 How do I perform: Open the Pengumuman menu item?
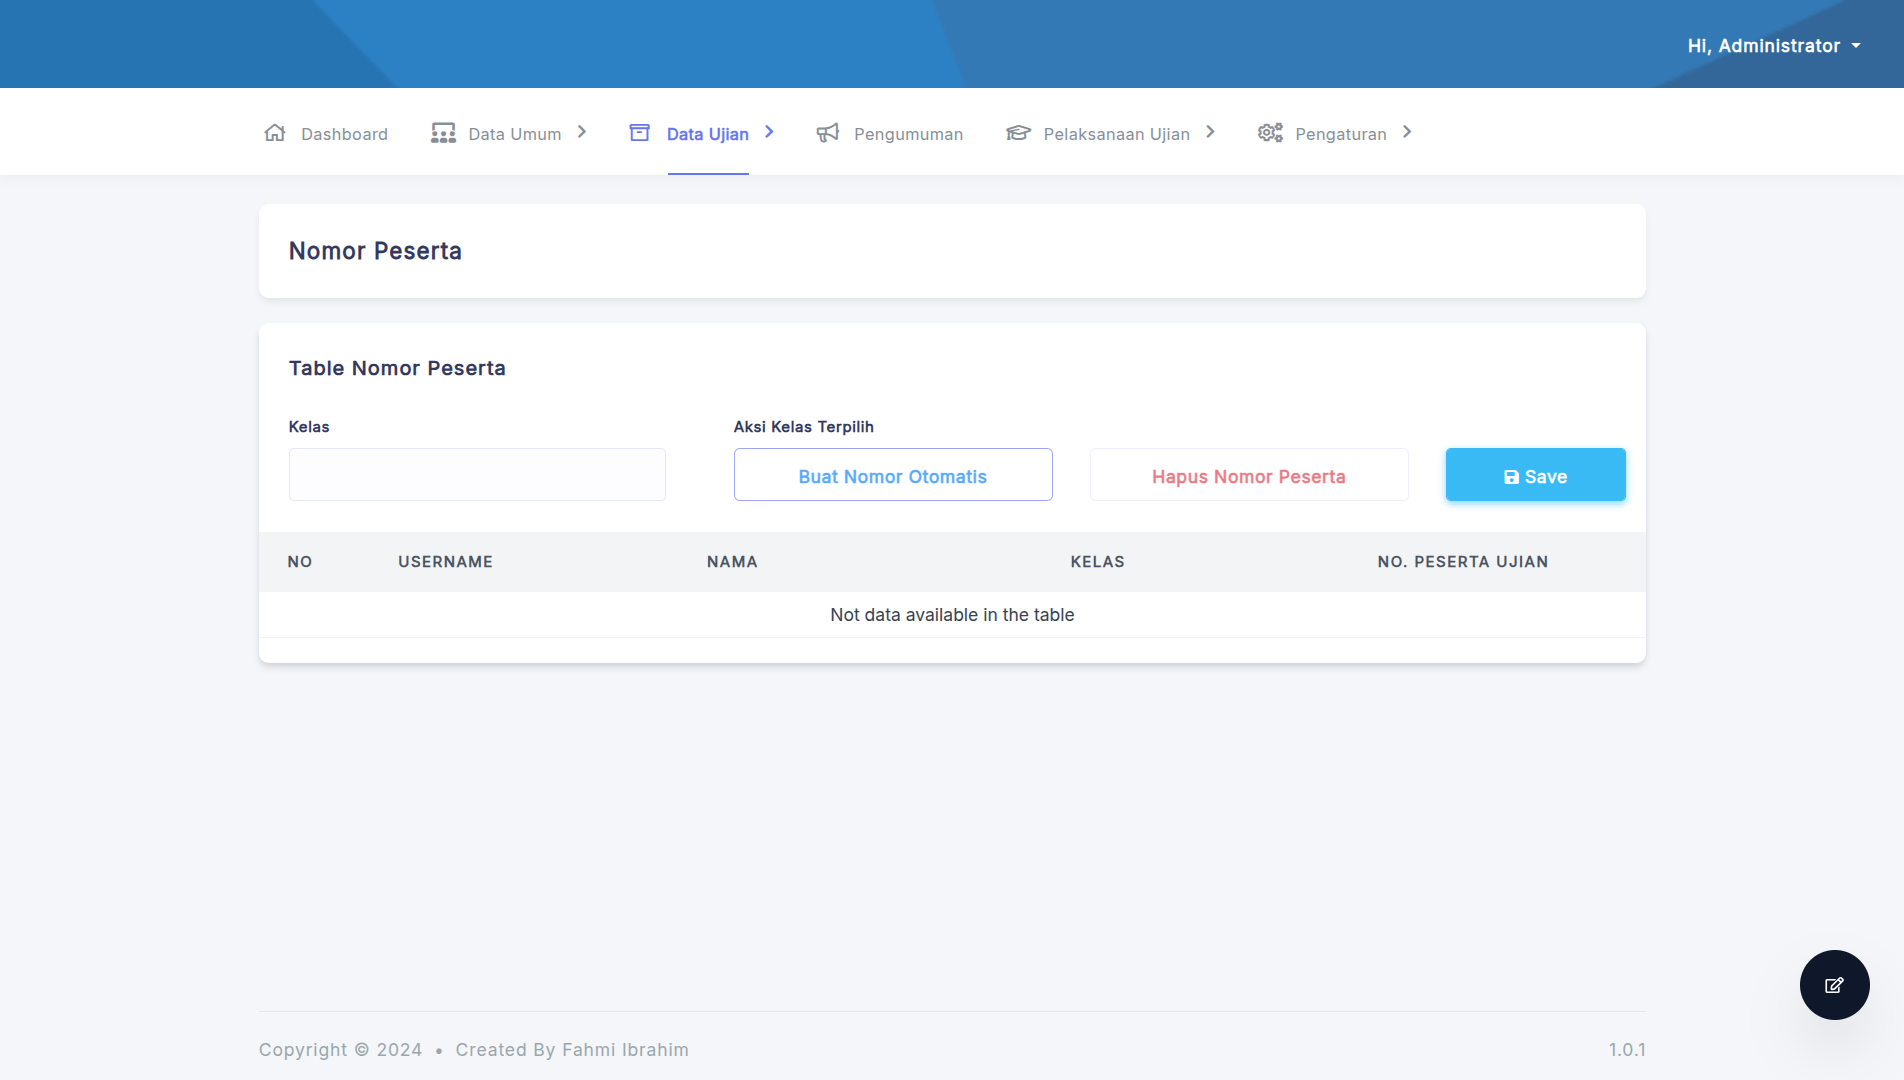tap(908, 134)
